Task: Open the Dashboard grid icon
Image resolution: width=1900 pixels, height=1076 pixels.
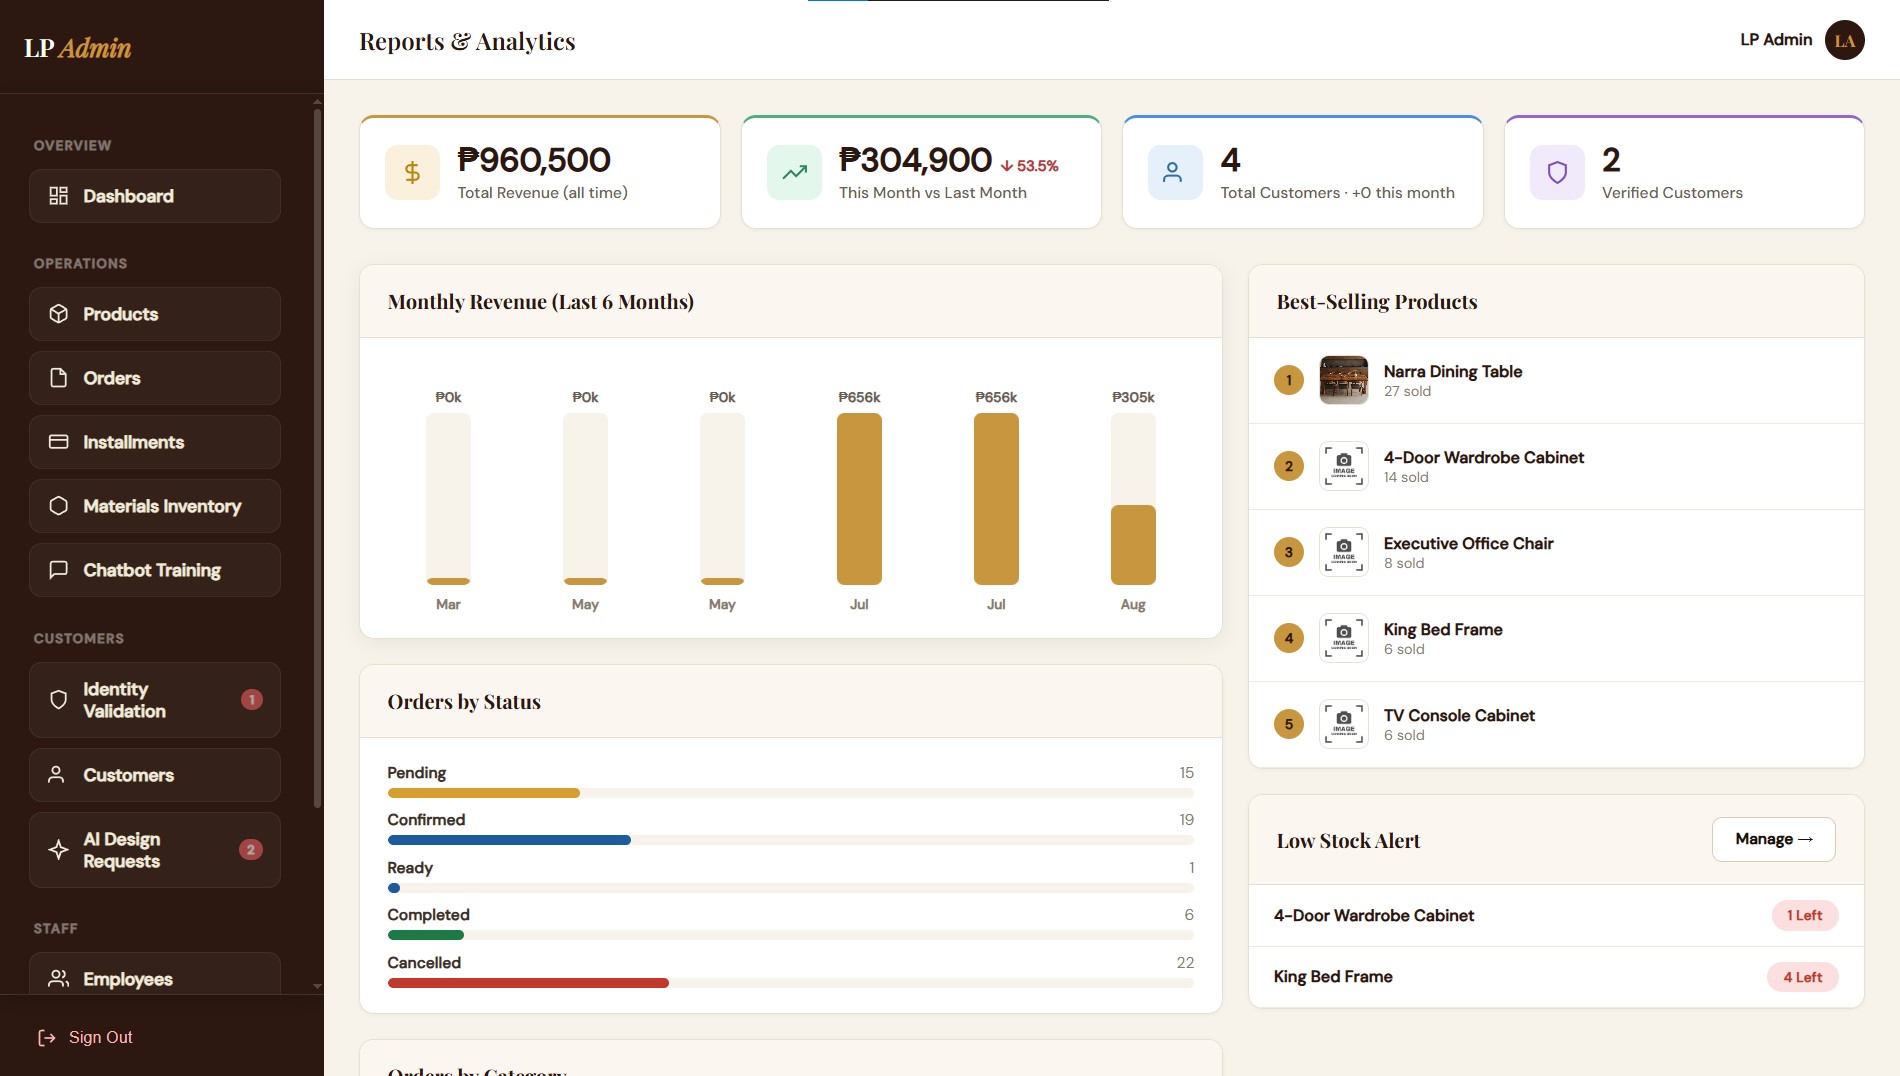Action: (x=59, y=196)
